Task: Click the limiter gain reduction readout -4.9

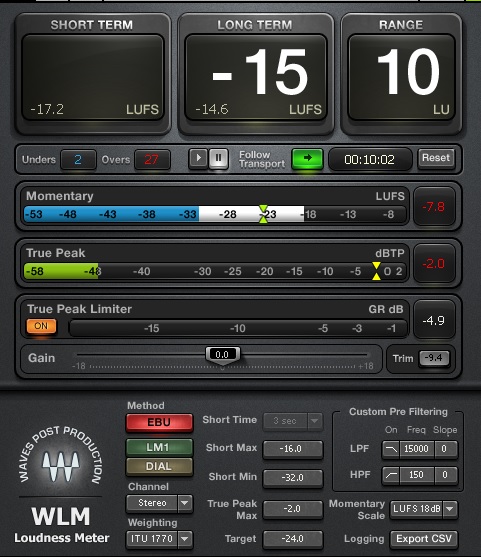Action: point(434,320)
